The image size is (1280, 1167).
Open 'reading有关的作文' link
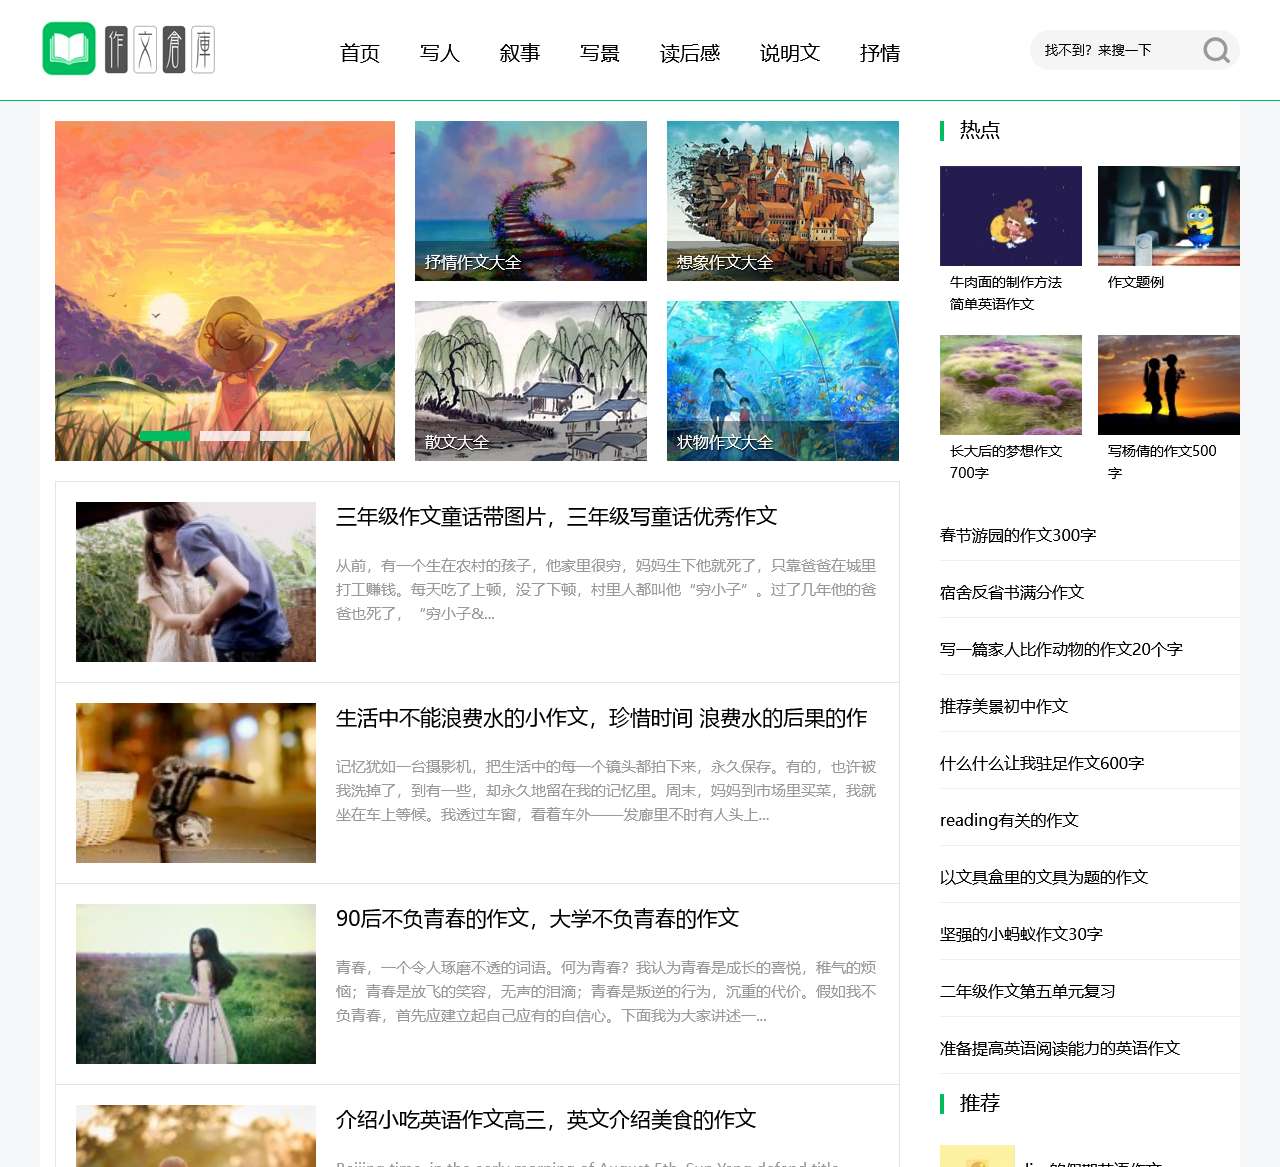point(1009,820)
